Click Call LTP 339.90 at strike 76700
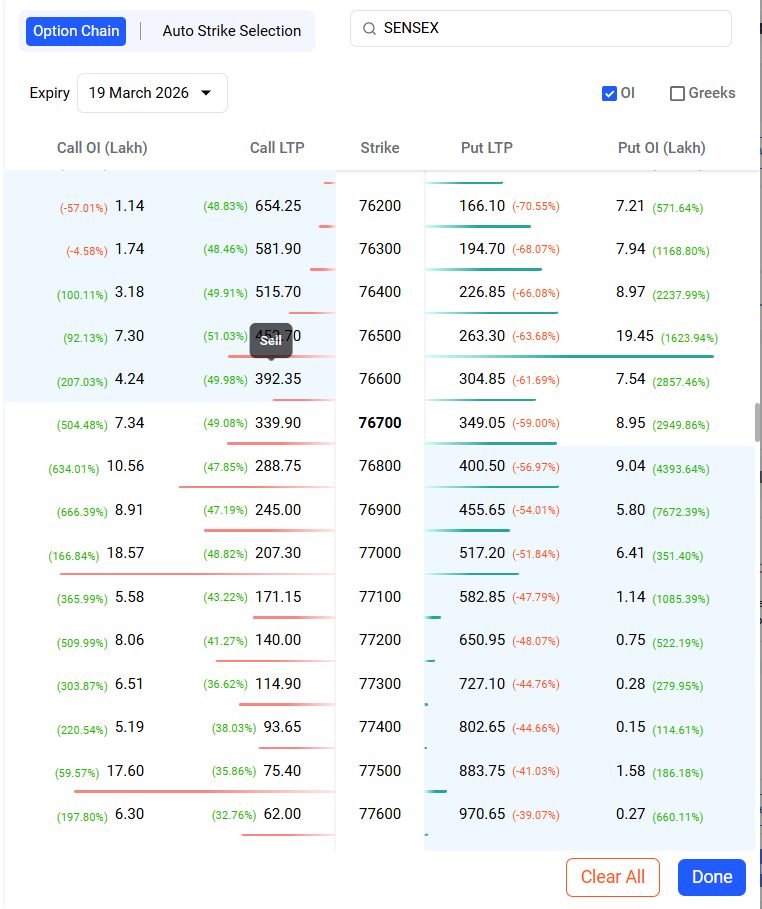 coord(277,423)
